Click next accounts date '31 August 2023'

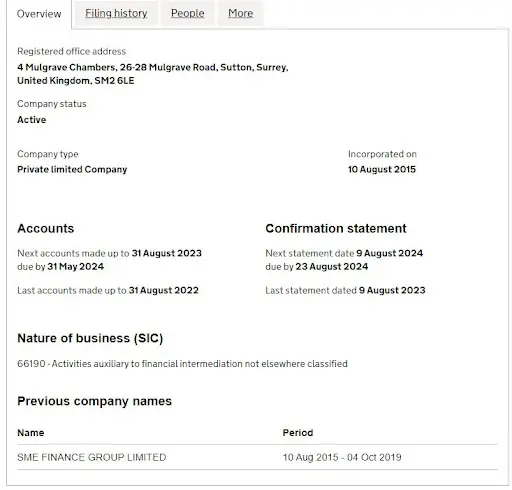(x=167, y=253)
